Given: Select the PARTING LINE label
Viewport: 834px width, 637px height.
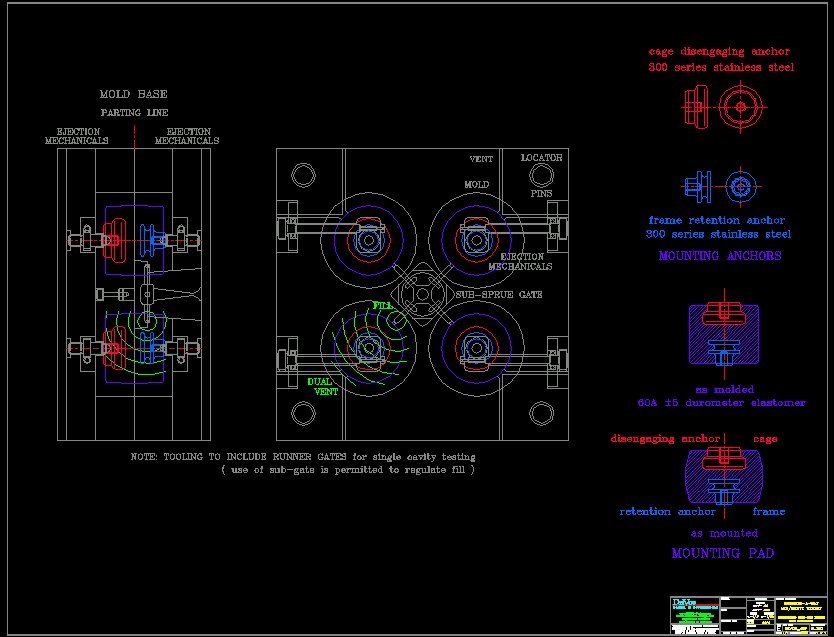Looking at the screenshot, I should pos(134,113).
